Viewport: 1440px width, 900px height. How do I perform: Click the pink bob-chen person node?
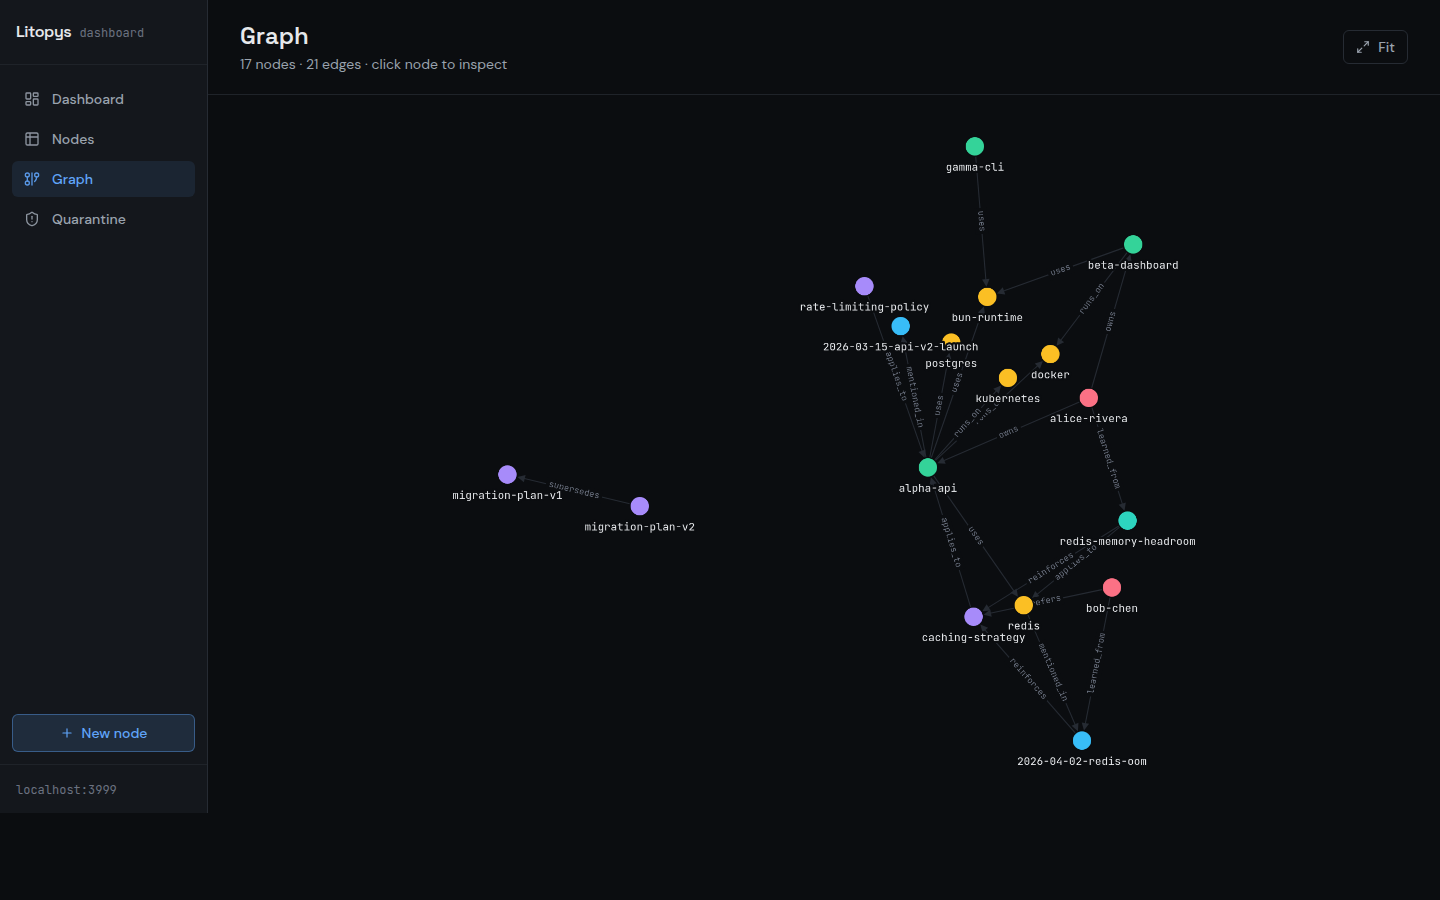[x=1112, y=587]
